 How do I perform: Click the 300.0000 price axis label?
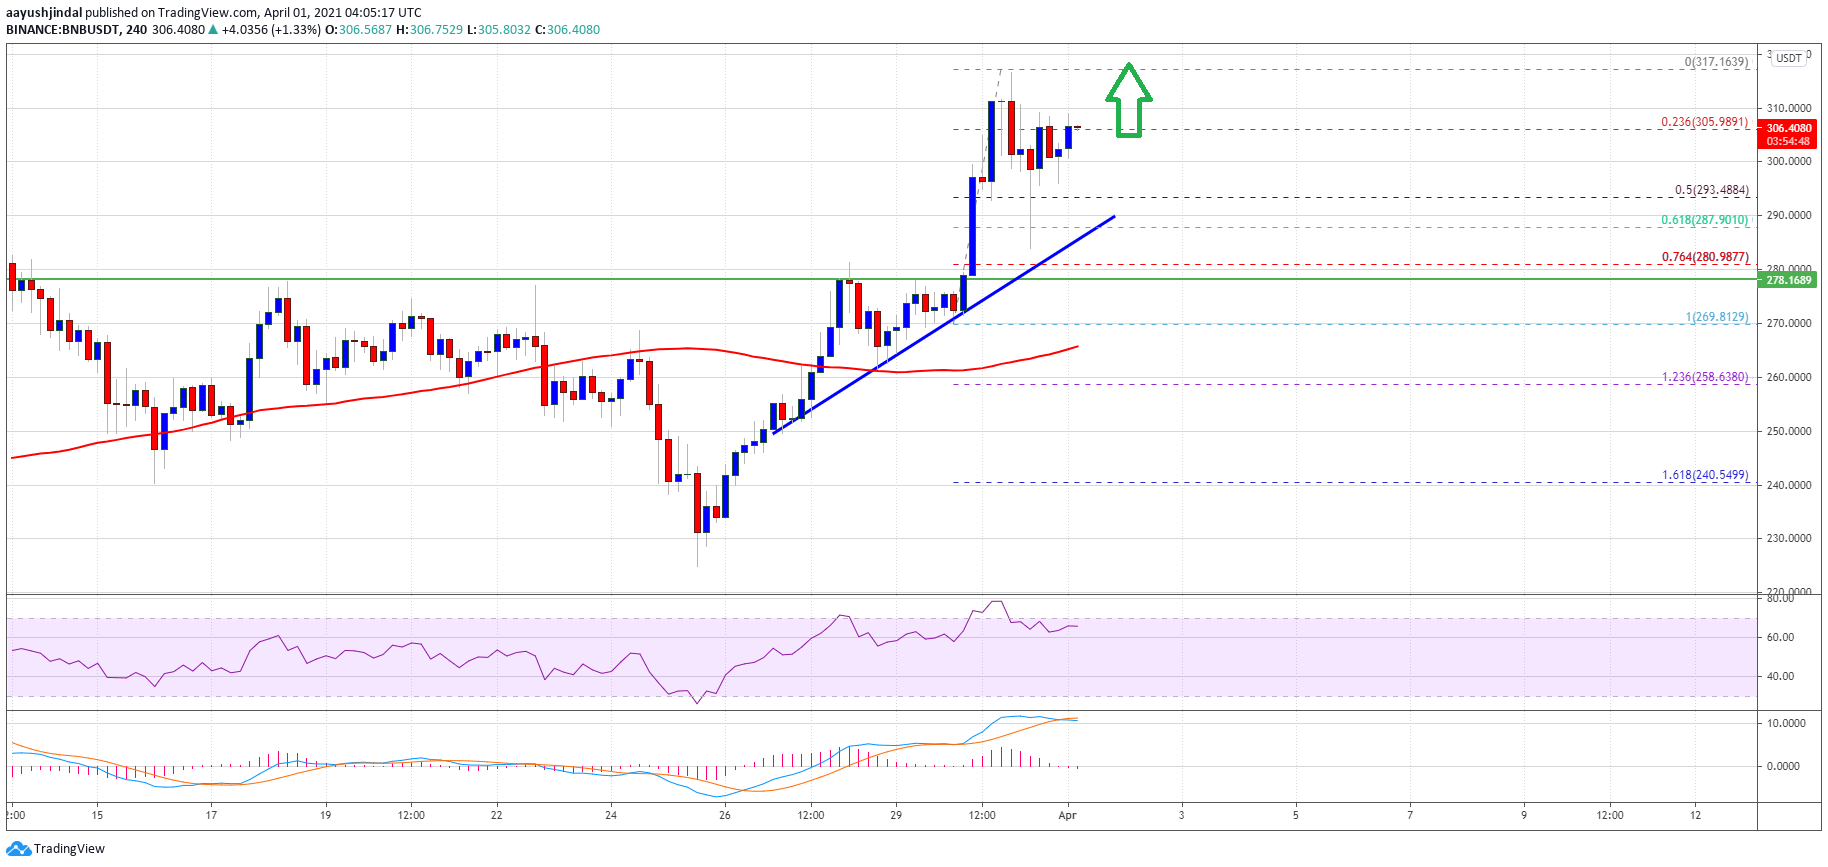[x=1789, y=161]
